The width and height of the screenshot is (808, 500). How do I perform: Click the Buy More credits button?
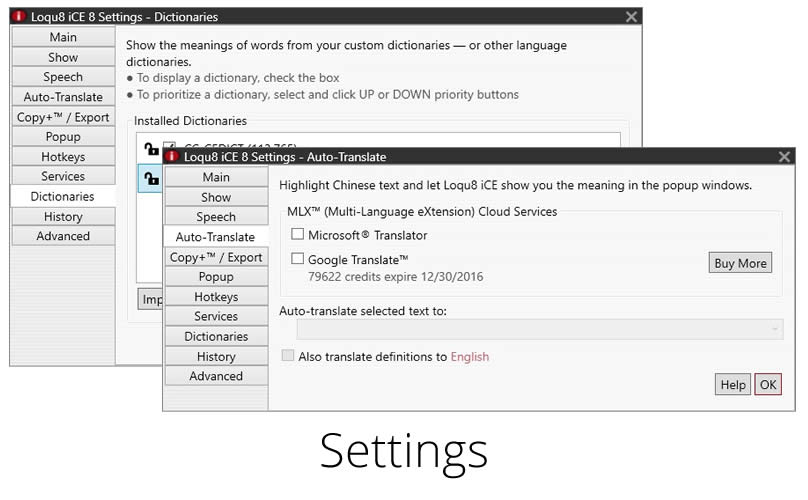point(740,263)
